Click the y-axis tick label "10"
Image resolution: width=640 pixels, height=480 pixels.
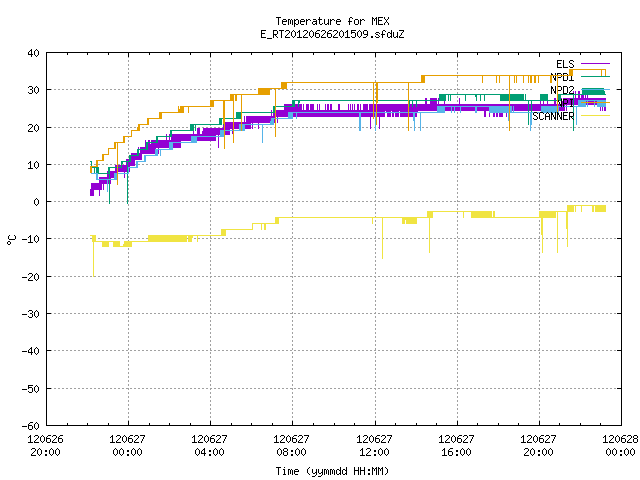pos(33,165)
